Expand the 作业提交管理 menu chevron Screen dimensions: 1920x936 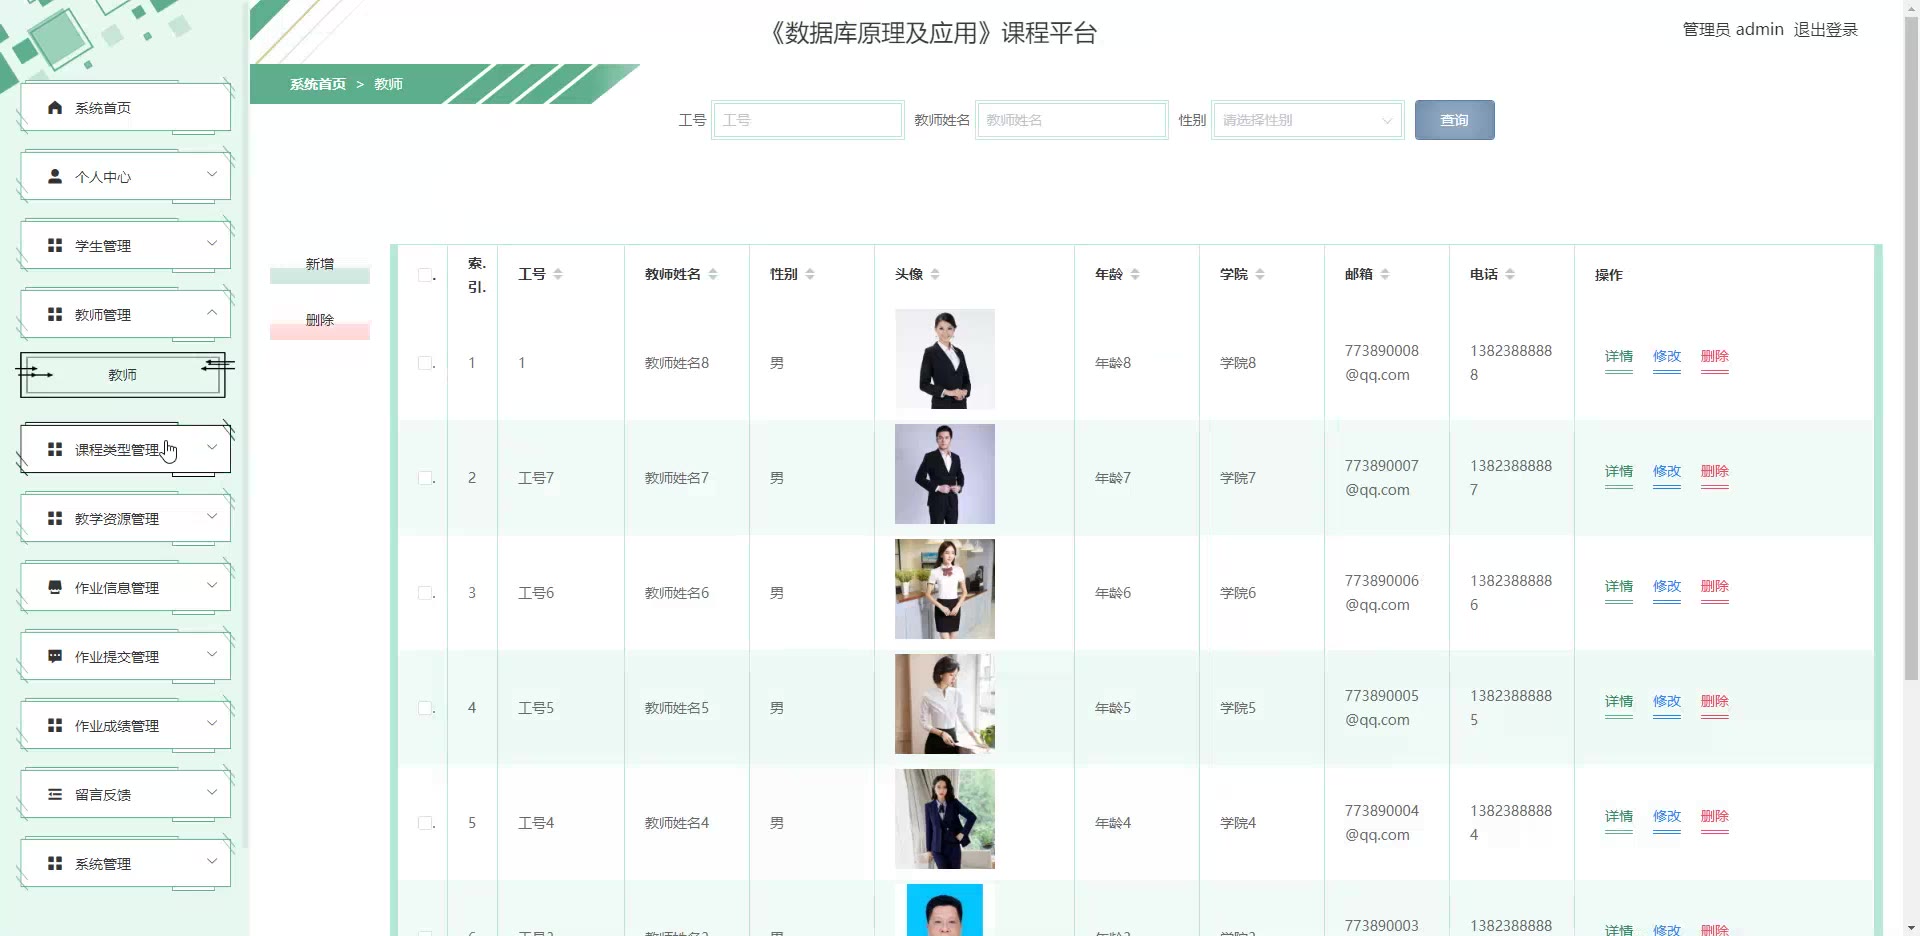pos(212,655)
